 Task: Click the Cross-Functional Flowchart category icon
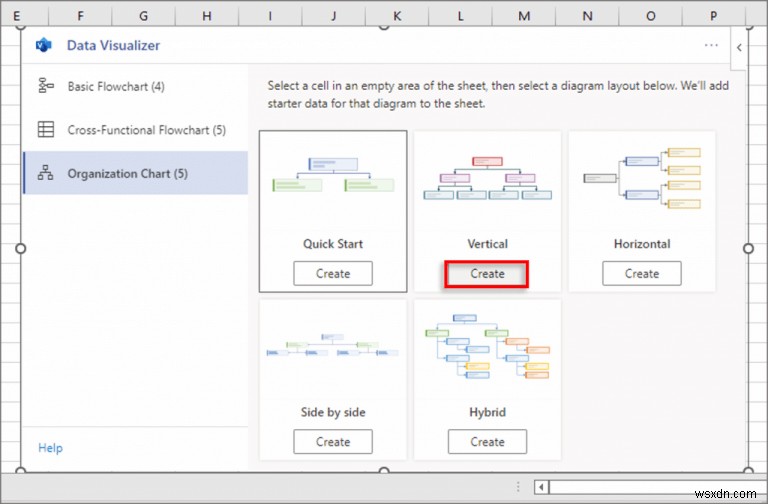pyautogui.click(x=46, y=129)
